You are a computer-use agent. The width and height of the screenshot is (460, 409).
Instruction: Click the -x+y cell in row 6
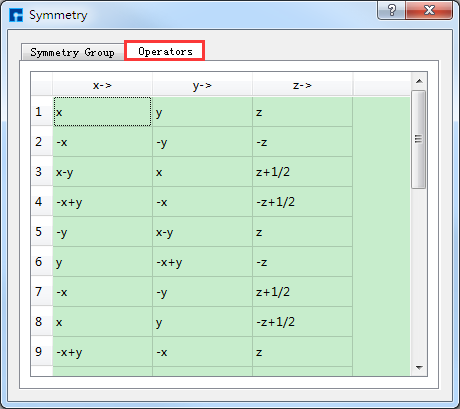[202, 261]
